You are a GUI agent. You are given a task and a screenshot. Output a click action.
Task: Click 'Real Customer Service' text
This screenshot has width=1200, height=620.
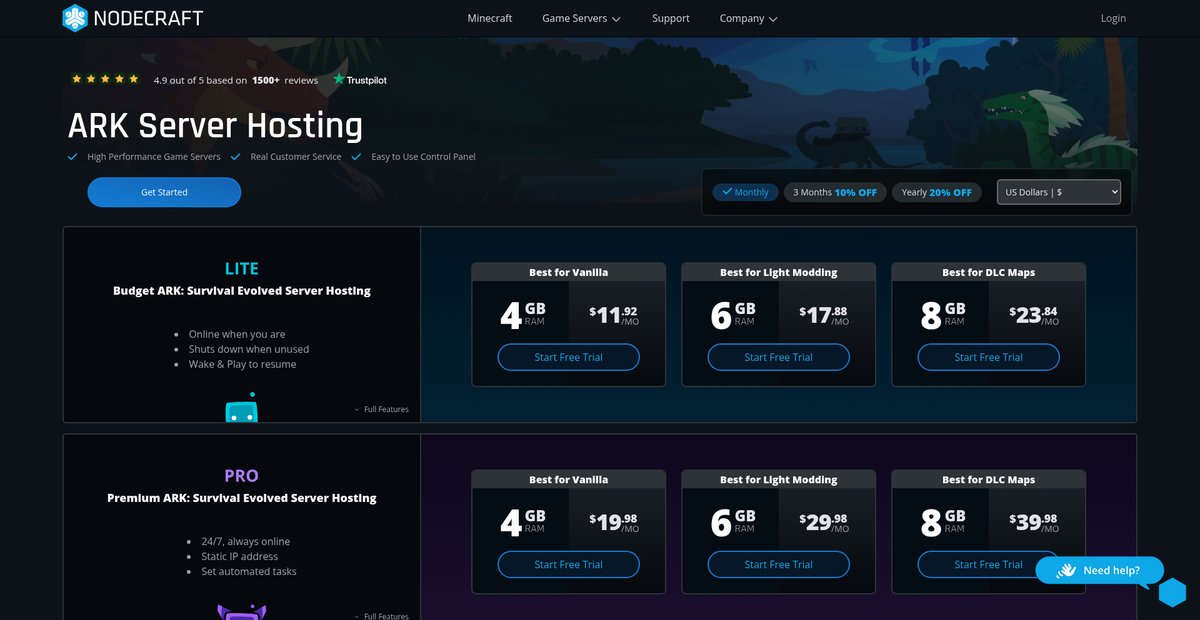(x=295, y=157)
